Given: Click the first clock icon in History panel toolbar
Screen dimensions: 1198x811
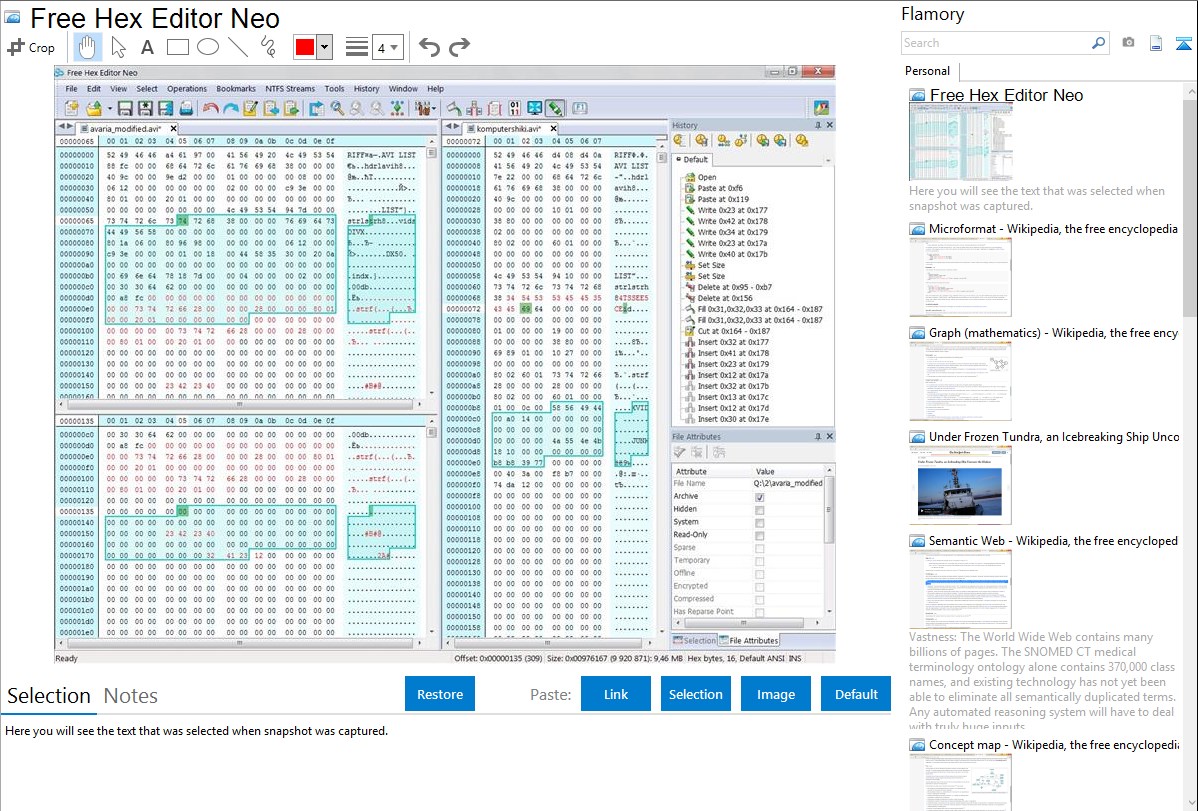Looking at the screenshot, I should click(x=679, y=141).
